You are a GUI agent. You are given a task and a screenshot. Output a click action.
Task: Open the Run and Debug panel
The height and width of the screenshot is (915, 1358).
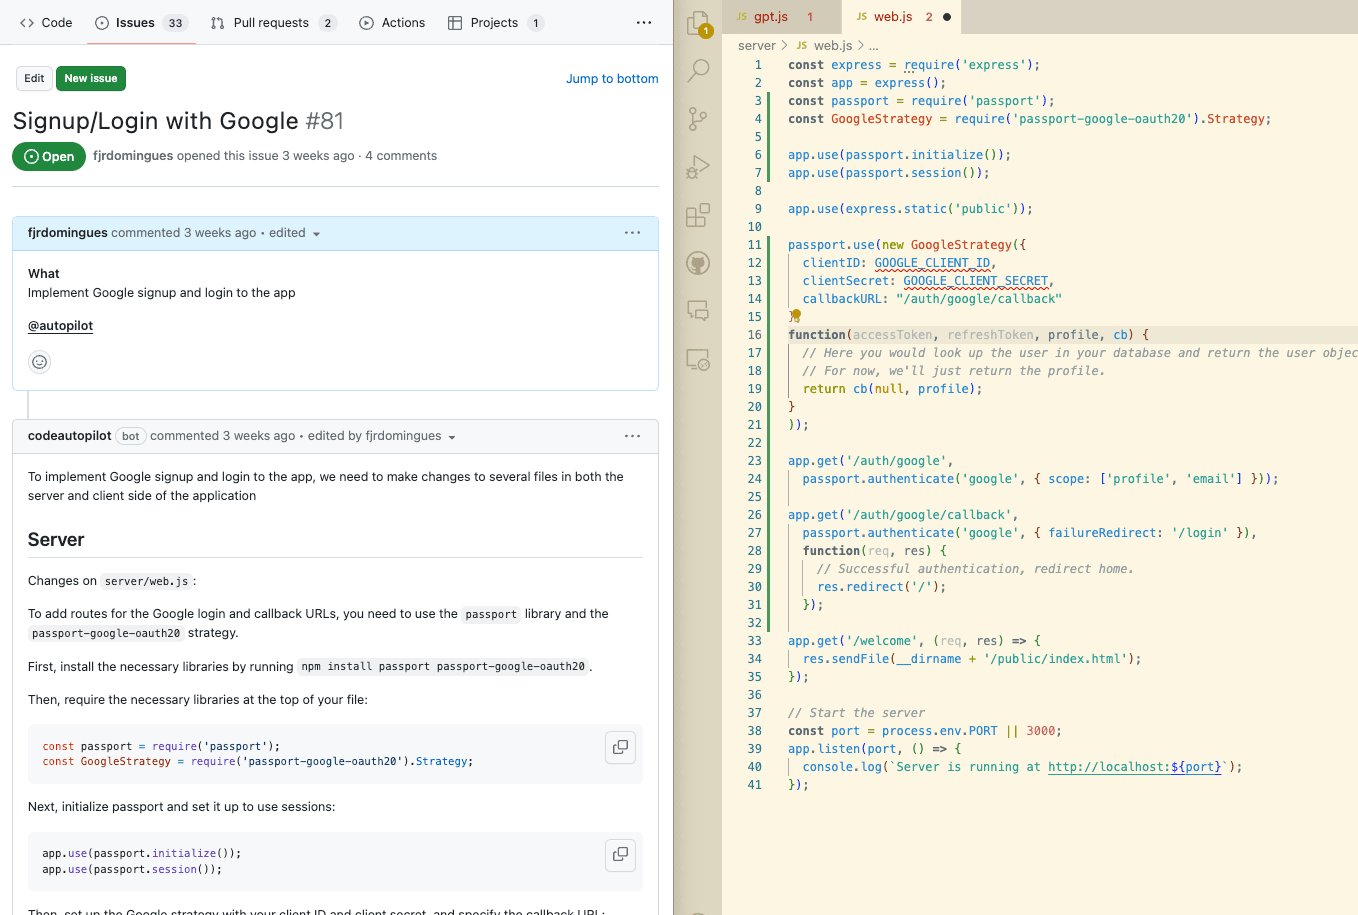point(699,166)
